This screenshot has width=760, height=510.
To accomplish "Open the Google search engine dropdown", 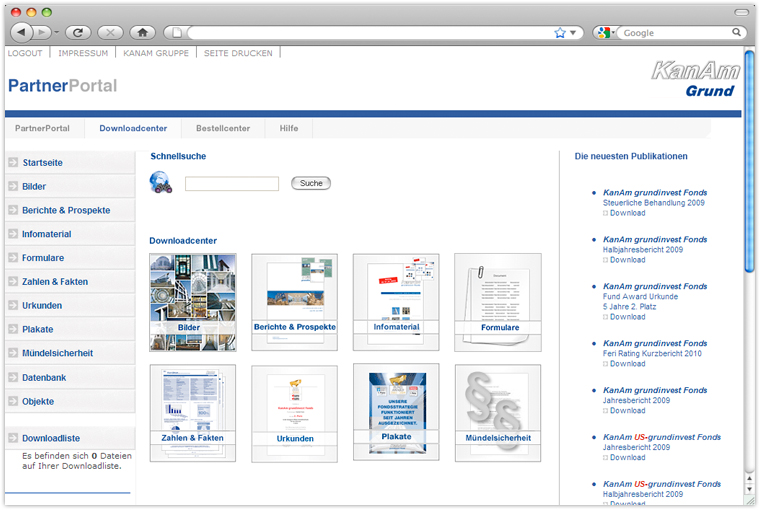I will pyautogui.click(x=605, y=33).
